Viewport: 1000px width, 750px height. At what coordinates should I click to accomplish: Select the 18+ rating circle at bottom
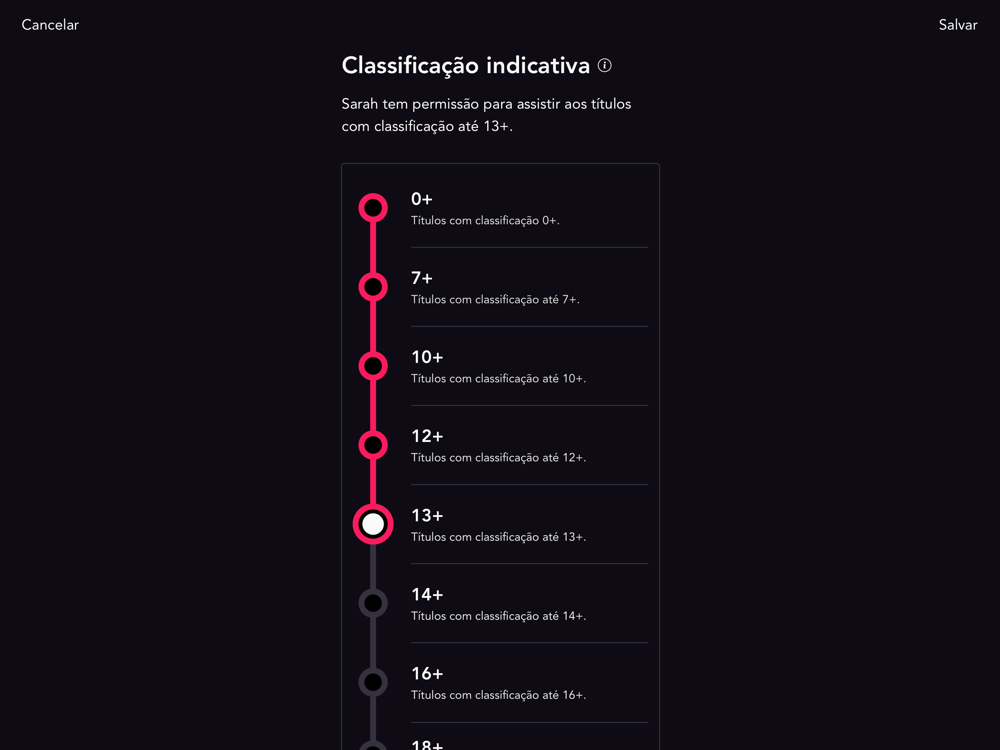[373, 746]
